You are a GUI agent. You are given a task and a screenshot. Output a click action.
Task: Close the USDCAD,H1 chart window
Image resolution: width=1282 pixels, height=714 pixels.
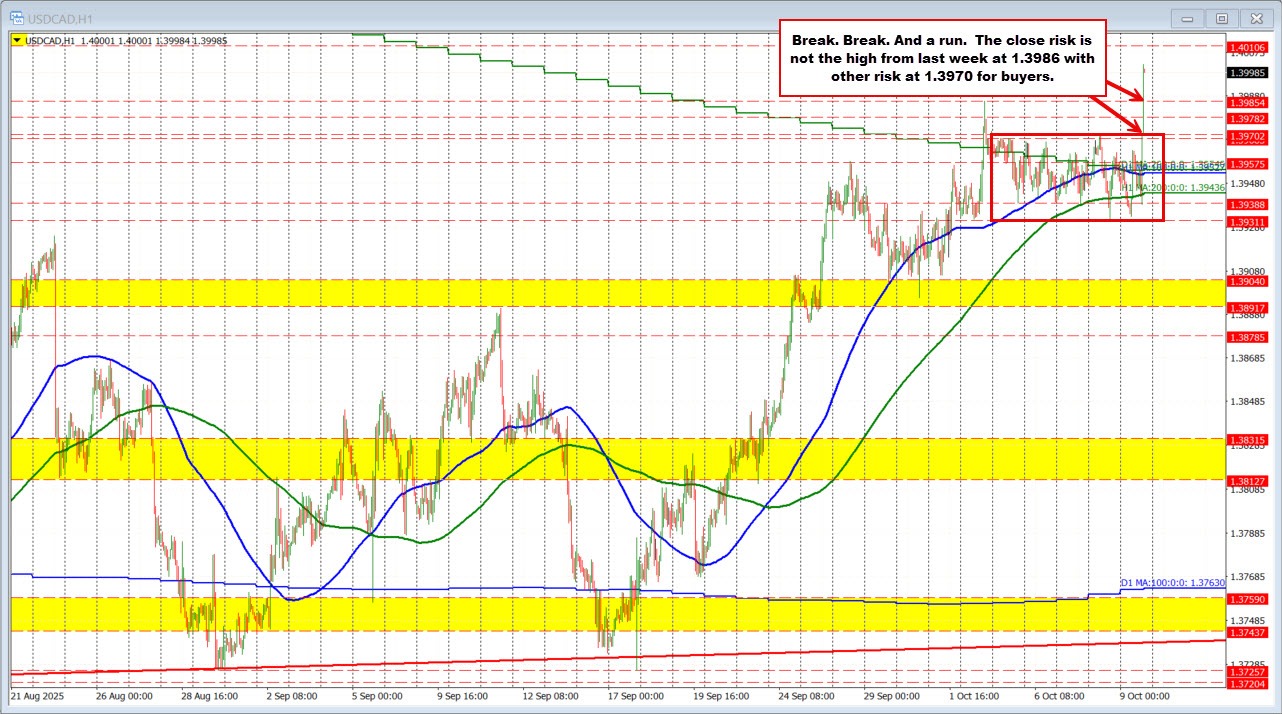click(1254, 18)
